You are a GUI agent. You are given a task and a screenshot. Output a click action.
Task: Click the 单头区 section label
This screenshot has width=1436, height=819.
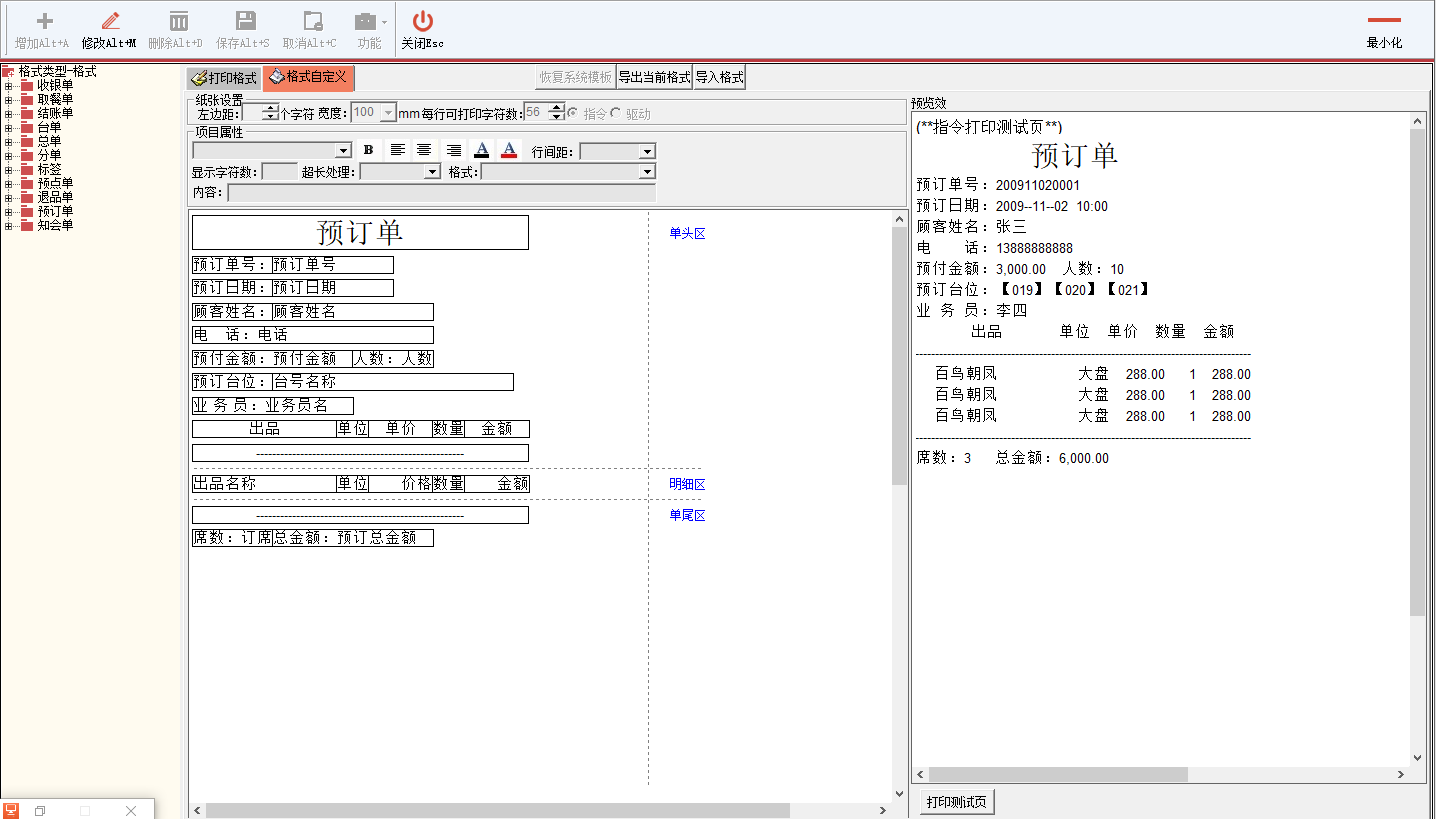(687, 233)
